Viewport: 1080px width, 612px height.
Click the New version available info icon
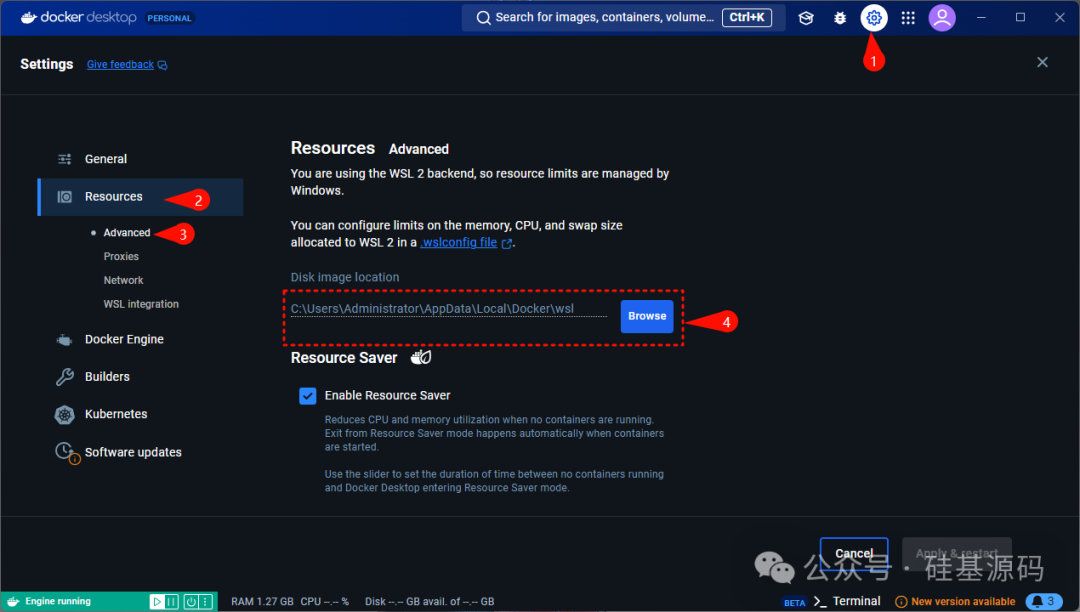click(x=900, y=602)
